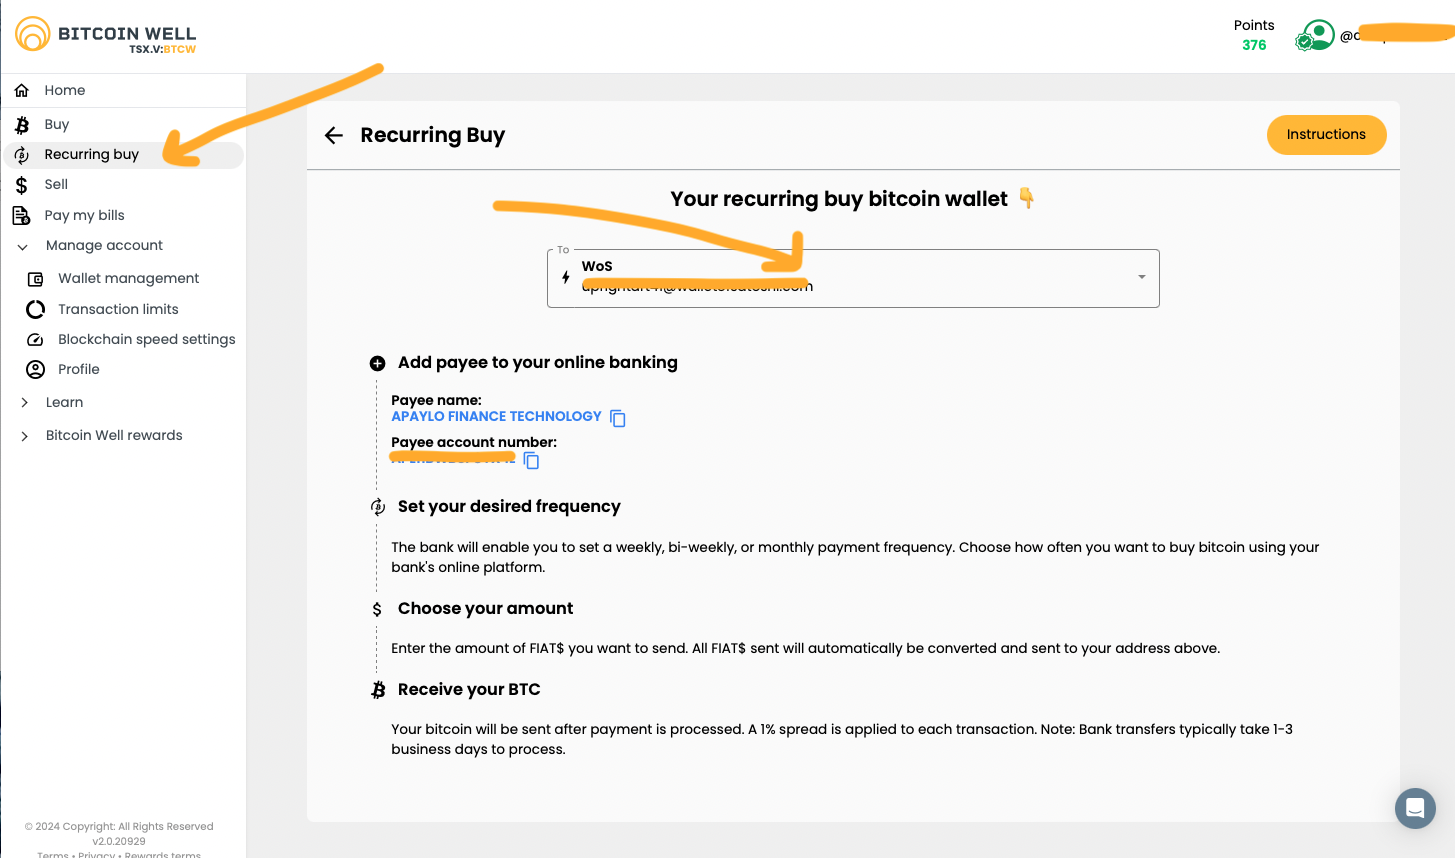Expand the Learn section
Viewport: 1455px width, 858px height.
pyautogui.click(x=64, y=403)
